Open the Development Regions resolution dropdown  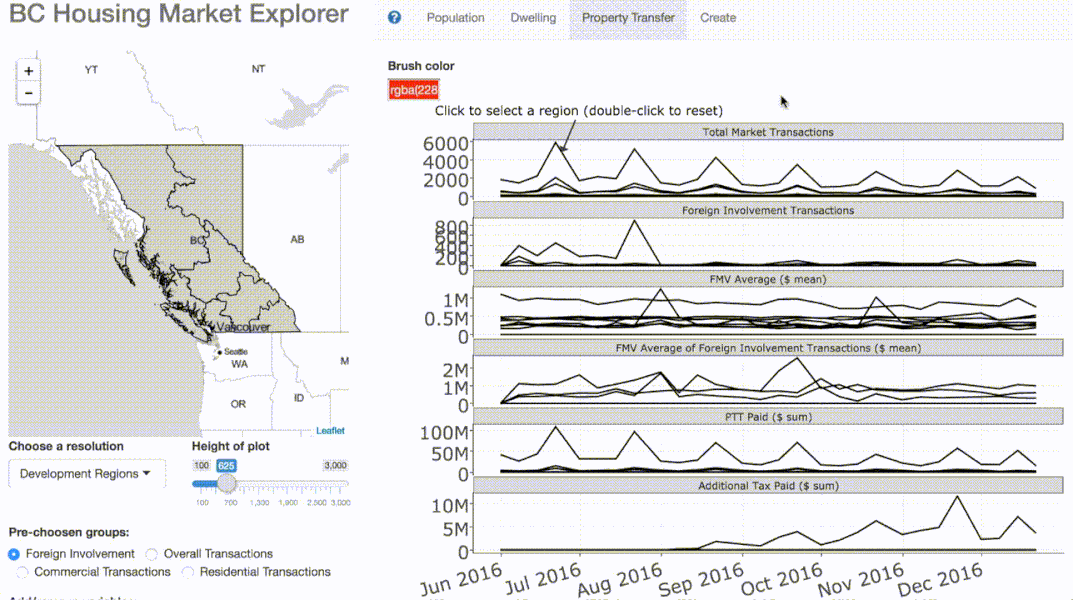(x=86, y=473)
